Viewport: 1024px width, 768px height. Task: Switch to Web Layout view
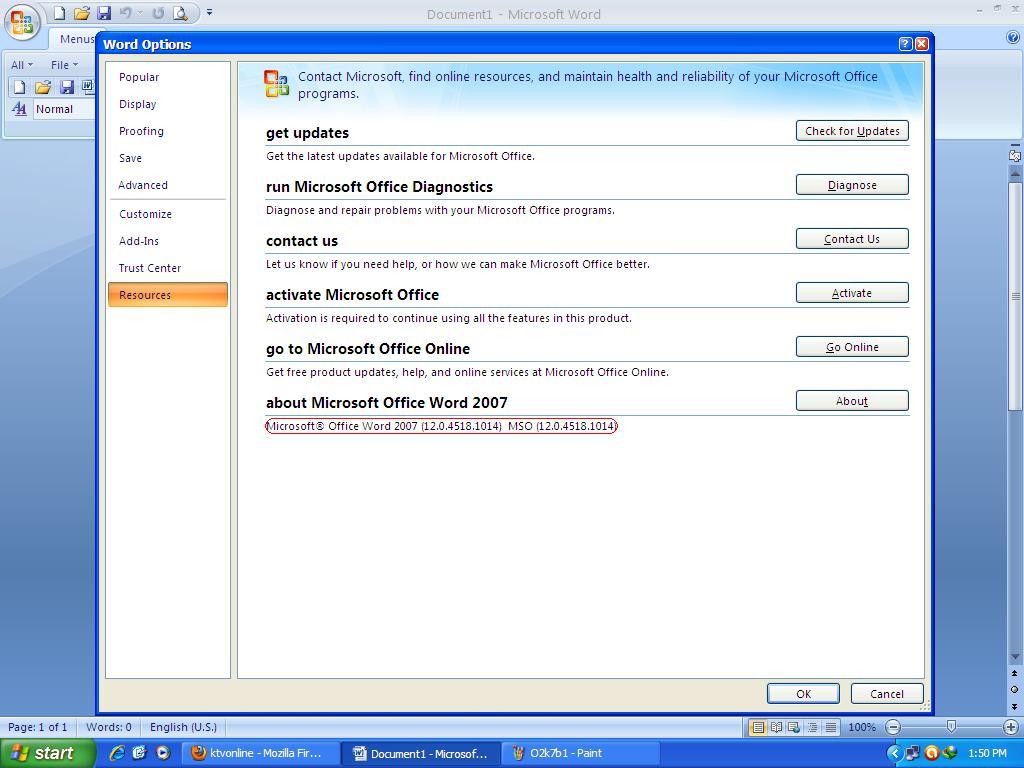(794, 727)
